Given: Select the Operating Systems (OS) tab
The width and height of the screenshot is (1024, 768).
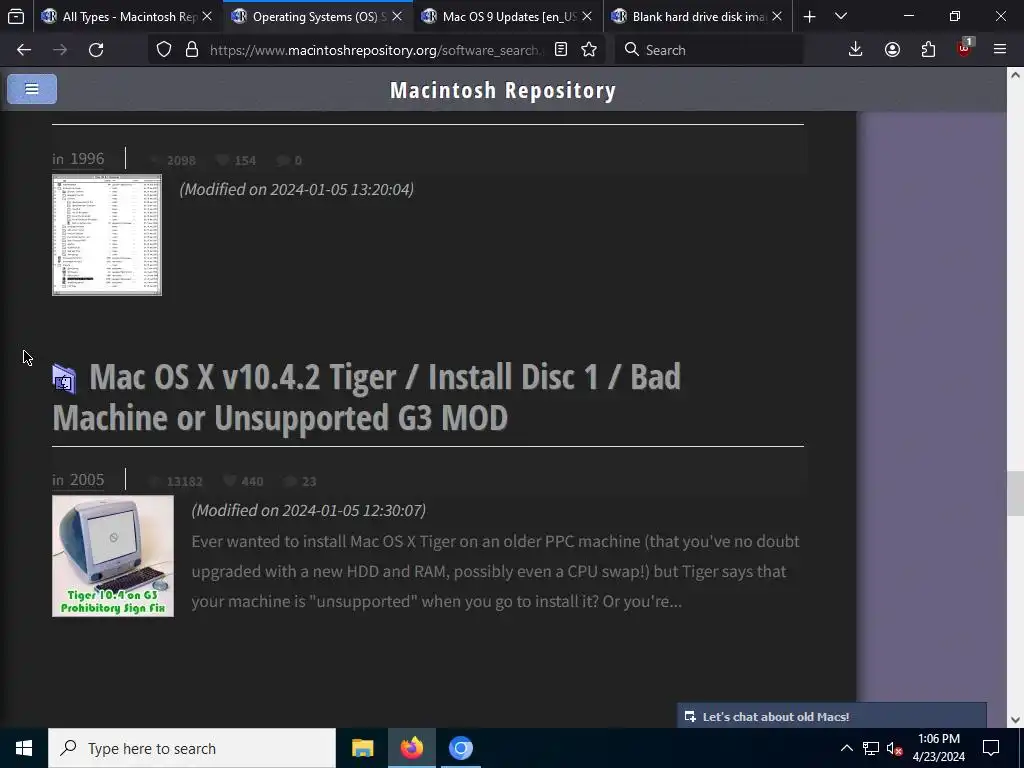Looking at the screenshot, I should [317, 16].
